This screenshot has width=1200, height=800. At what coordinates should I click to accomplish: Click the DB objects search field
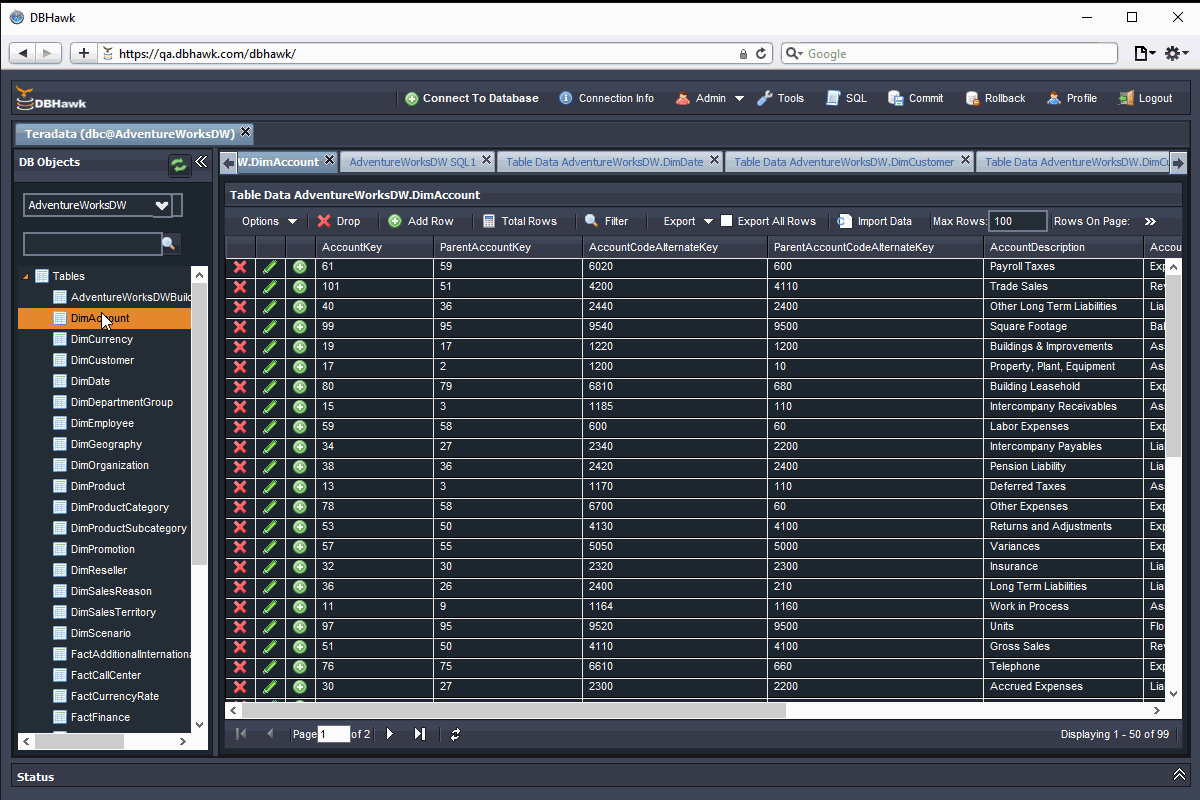[92, 243]
